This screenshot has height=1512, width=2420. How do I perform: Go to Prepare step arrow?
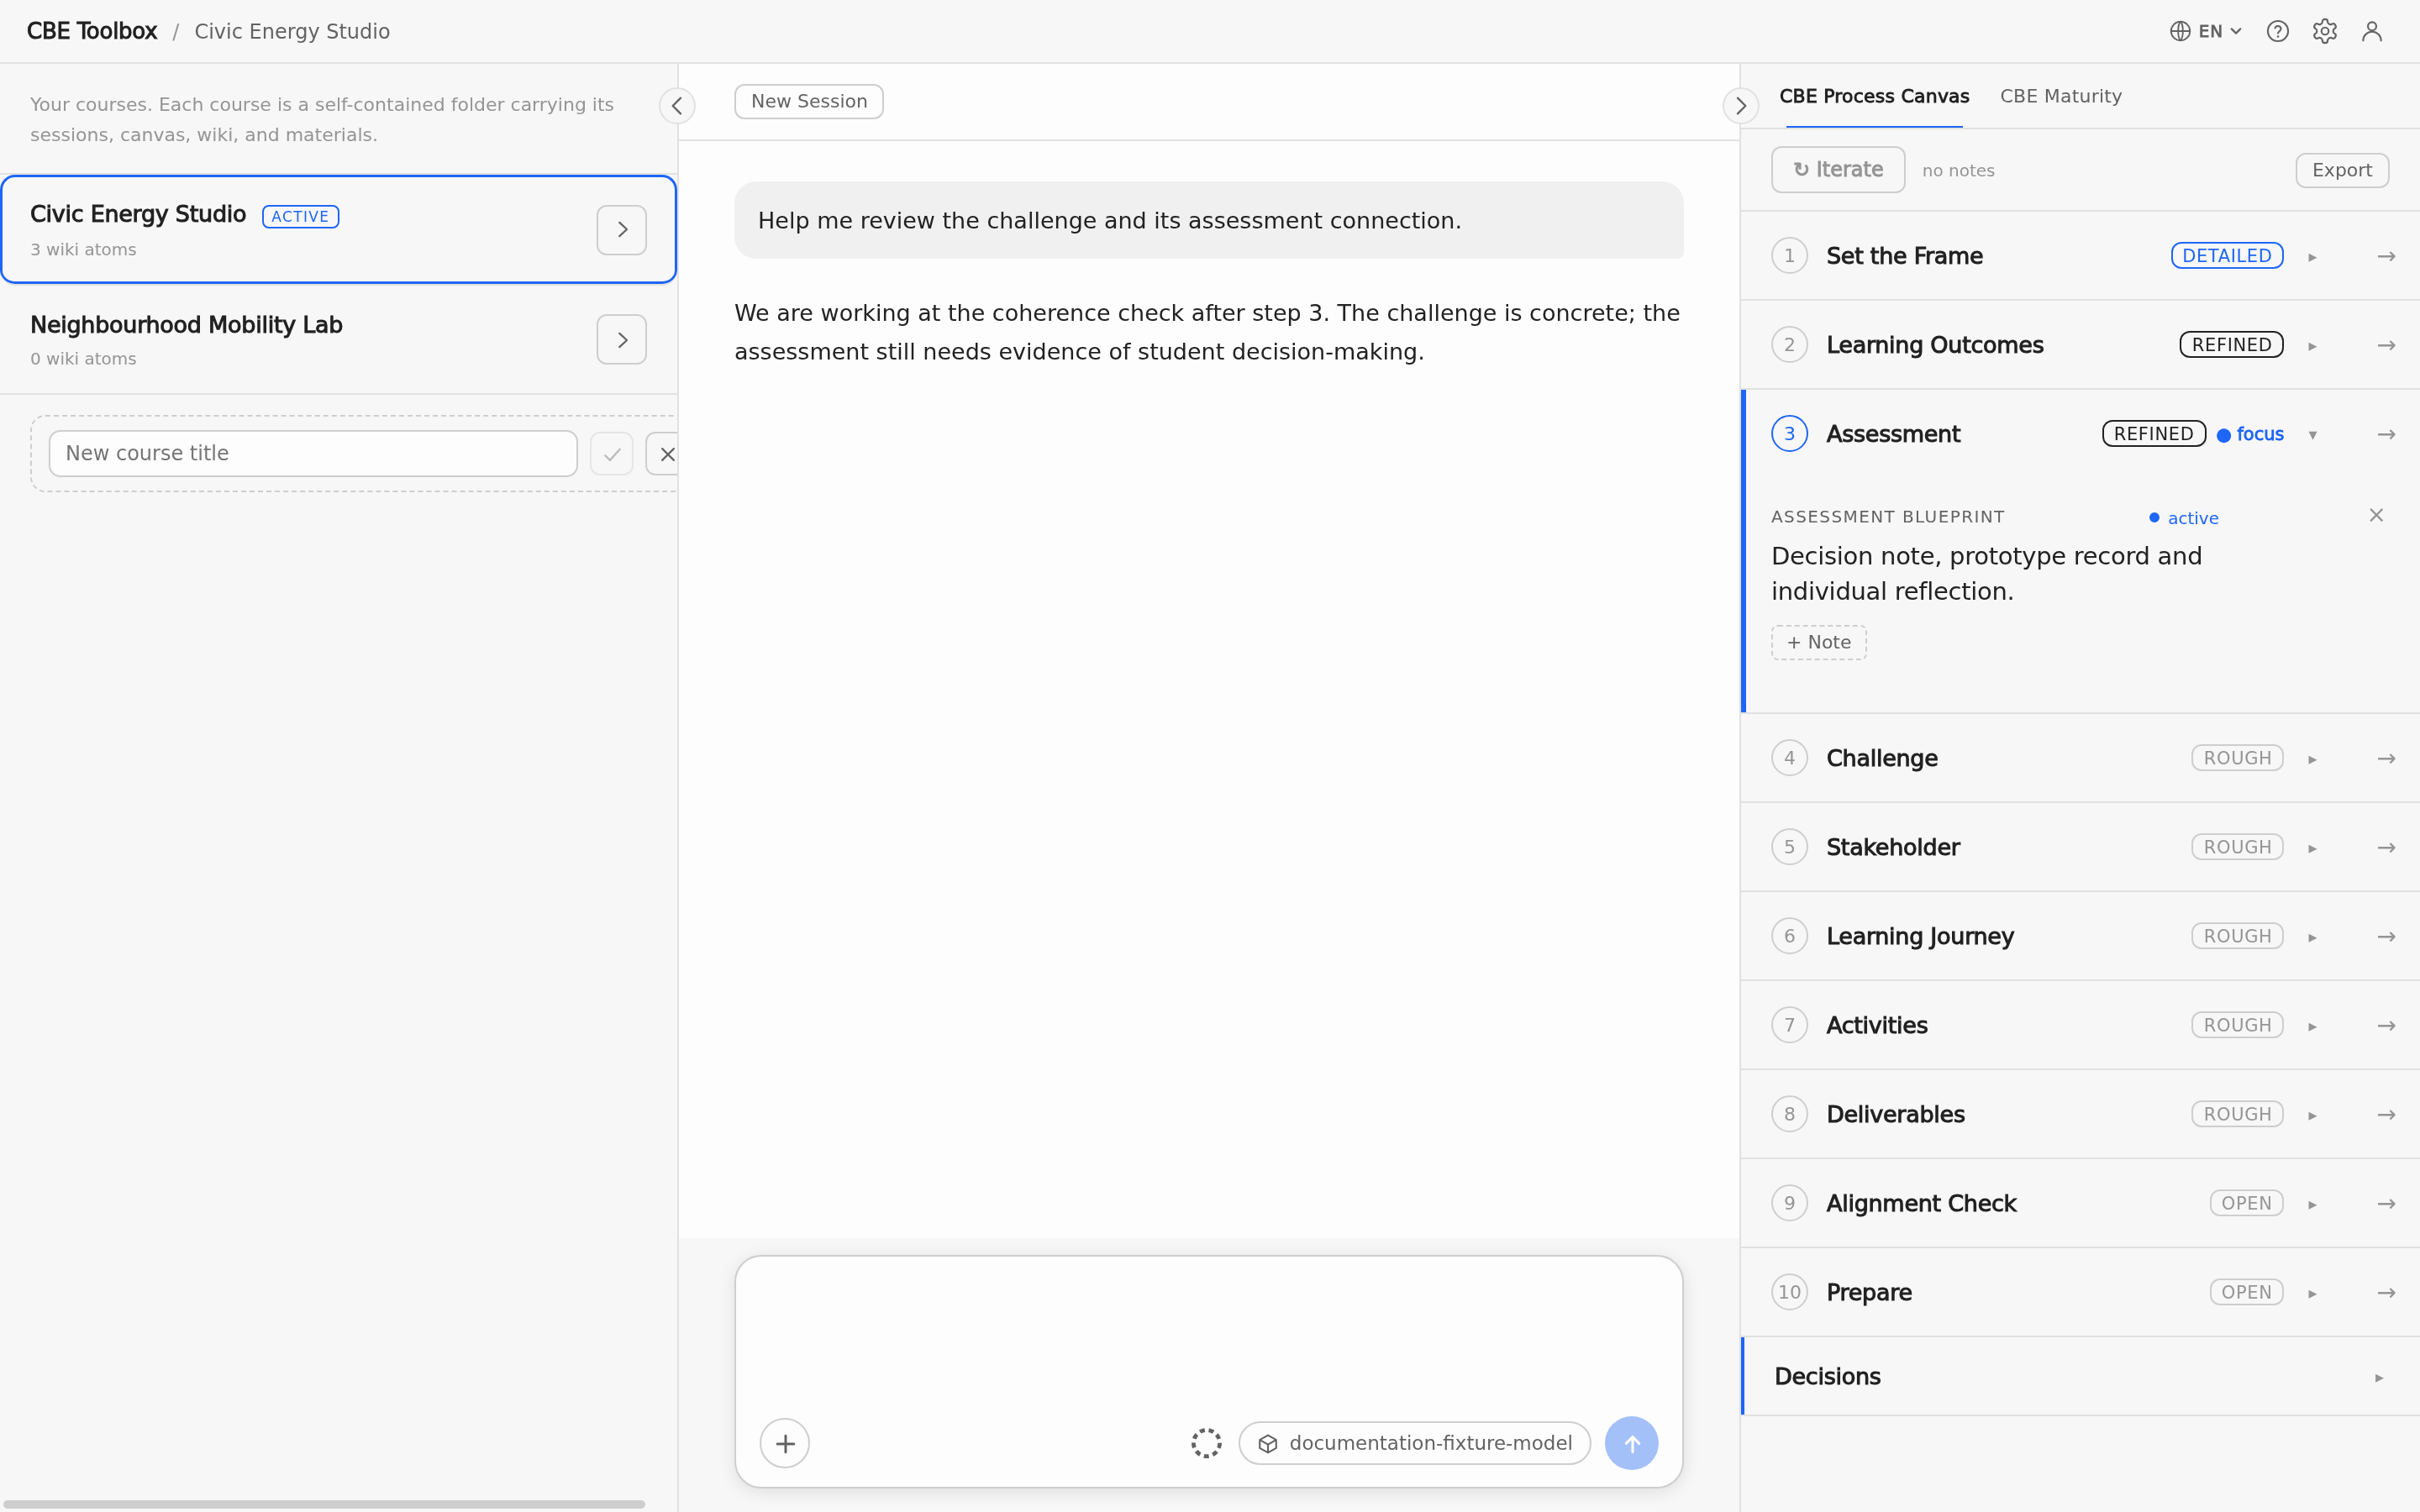2386,1293
